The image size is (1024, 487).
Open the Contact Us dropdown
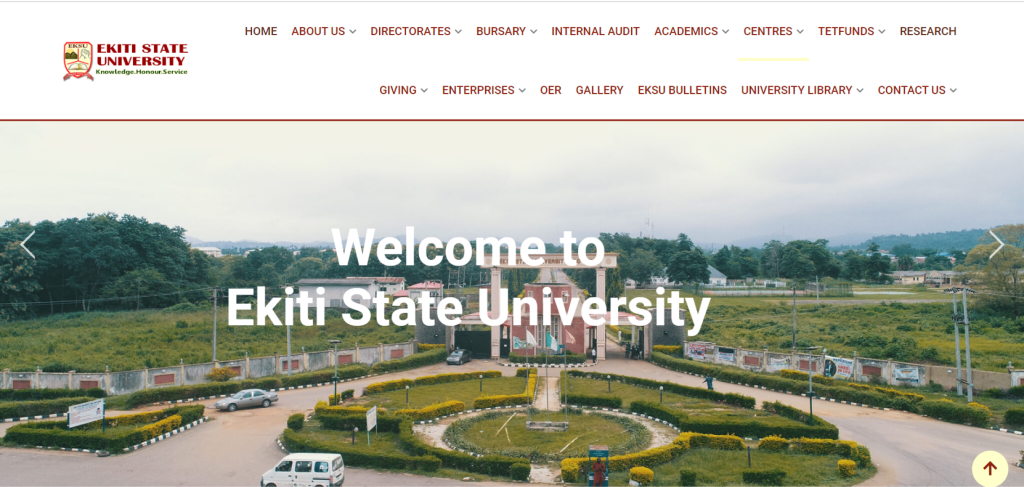(918, 90)
